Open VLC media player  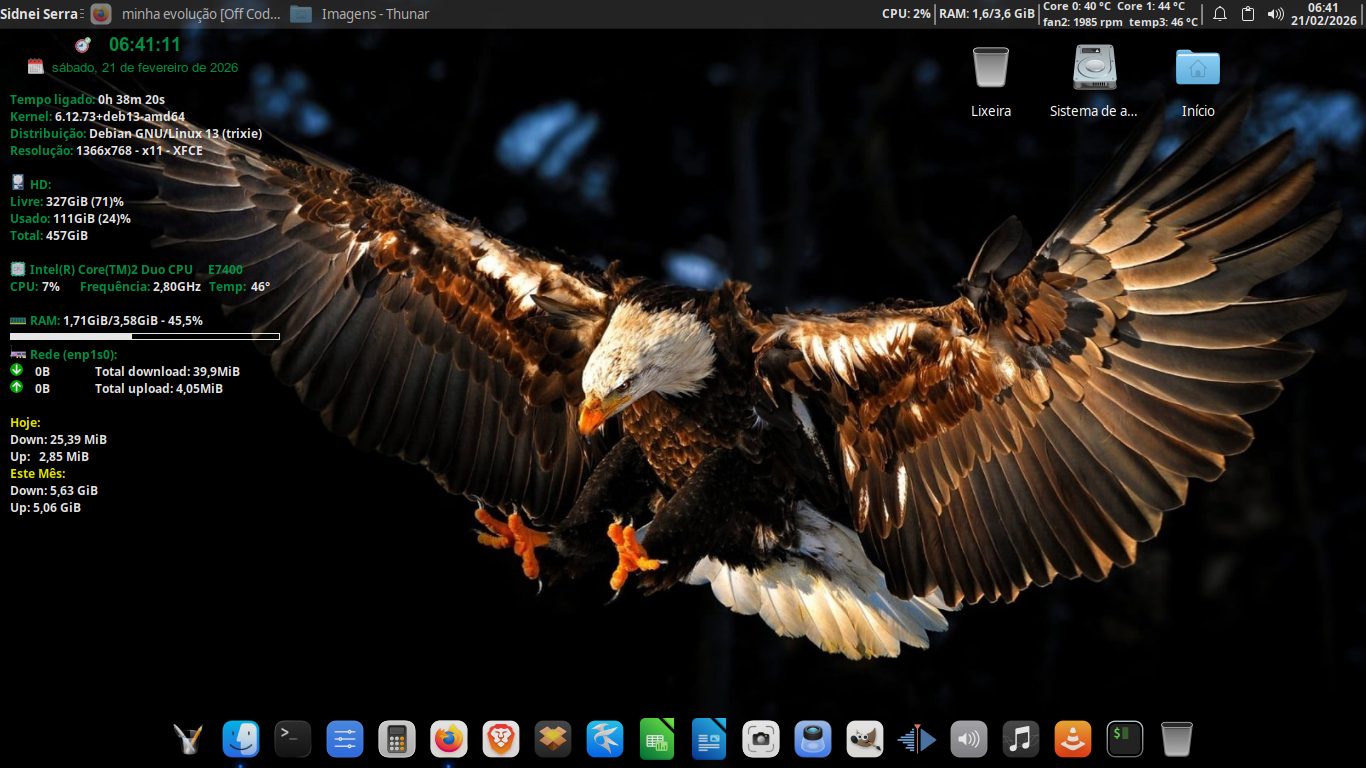coord(1073,740)
